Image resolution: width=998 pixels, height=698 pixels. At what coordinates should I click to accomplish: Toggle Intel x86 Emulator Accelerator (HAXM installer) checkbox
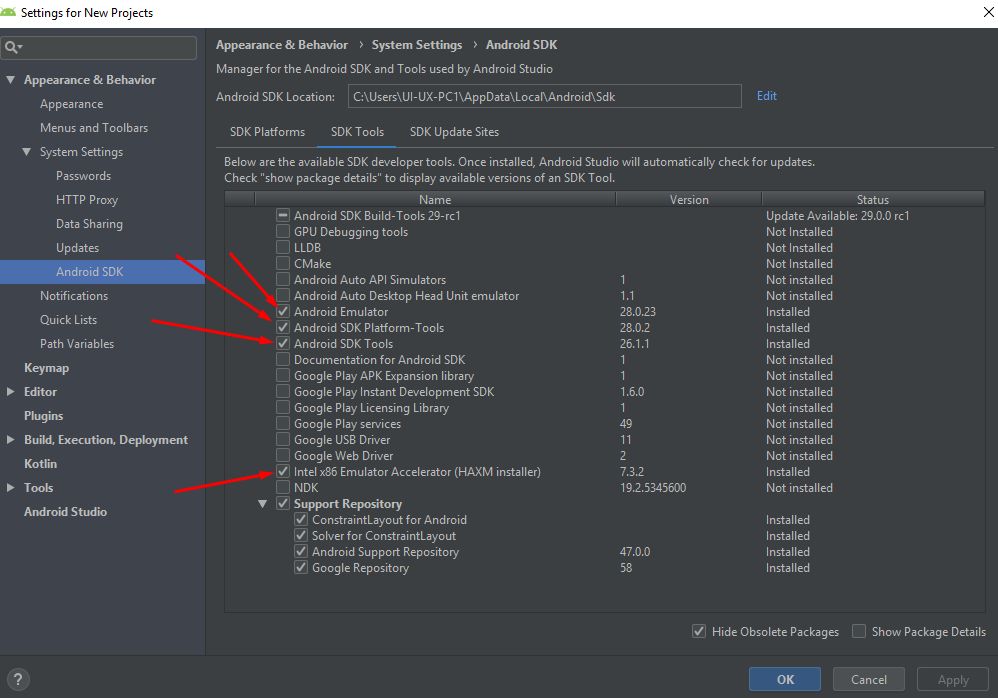tap(283, 471)
